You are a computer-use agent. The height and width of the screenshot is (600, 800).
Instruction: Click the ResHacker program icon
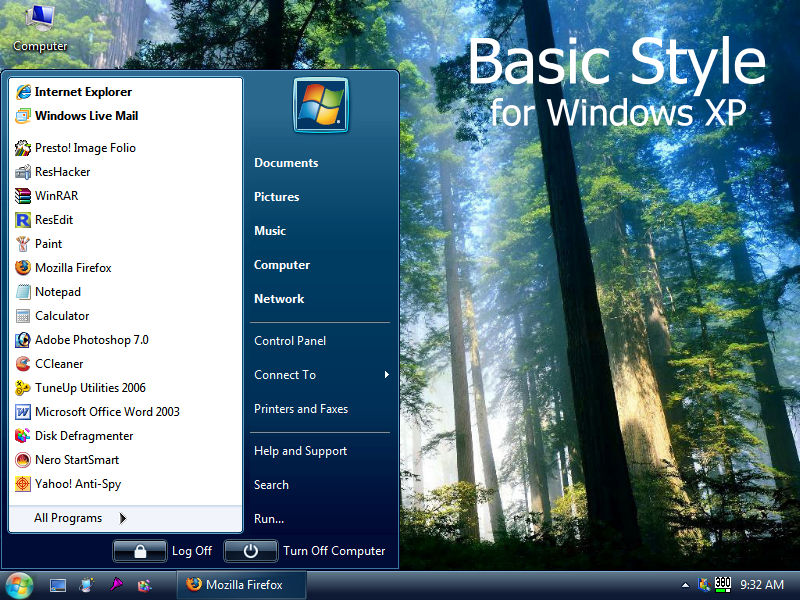(x=23, y=172)
